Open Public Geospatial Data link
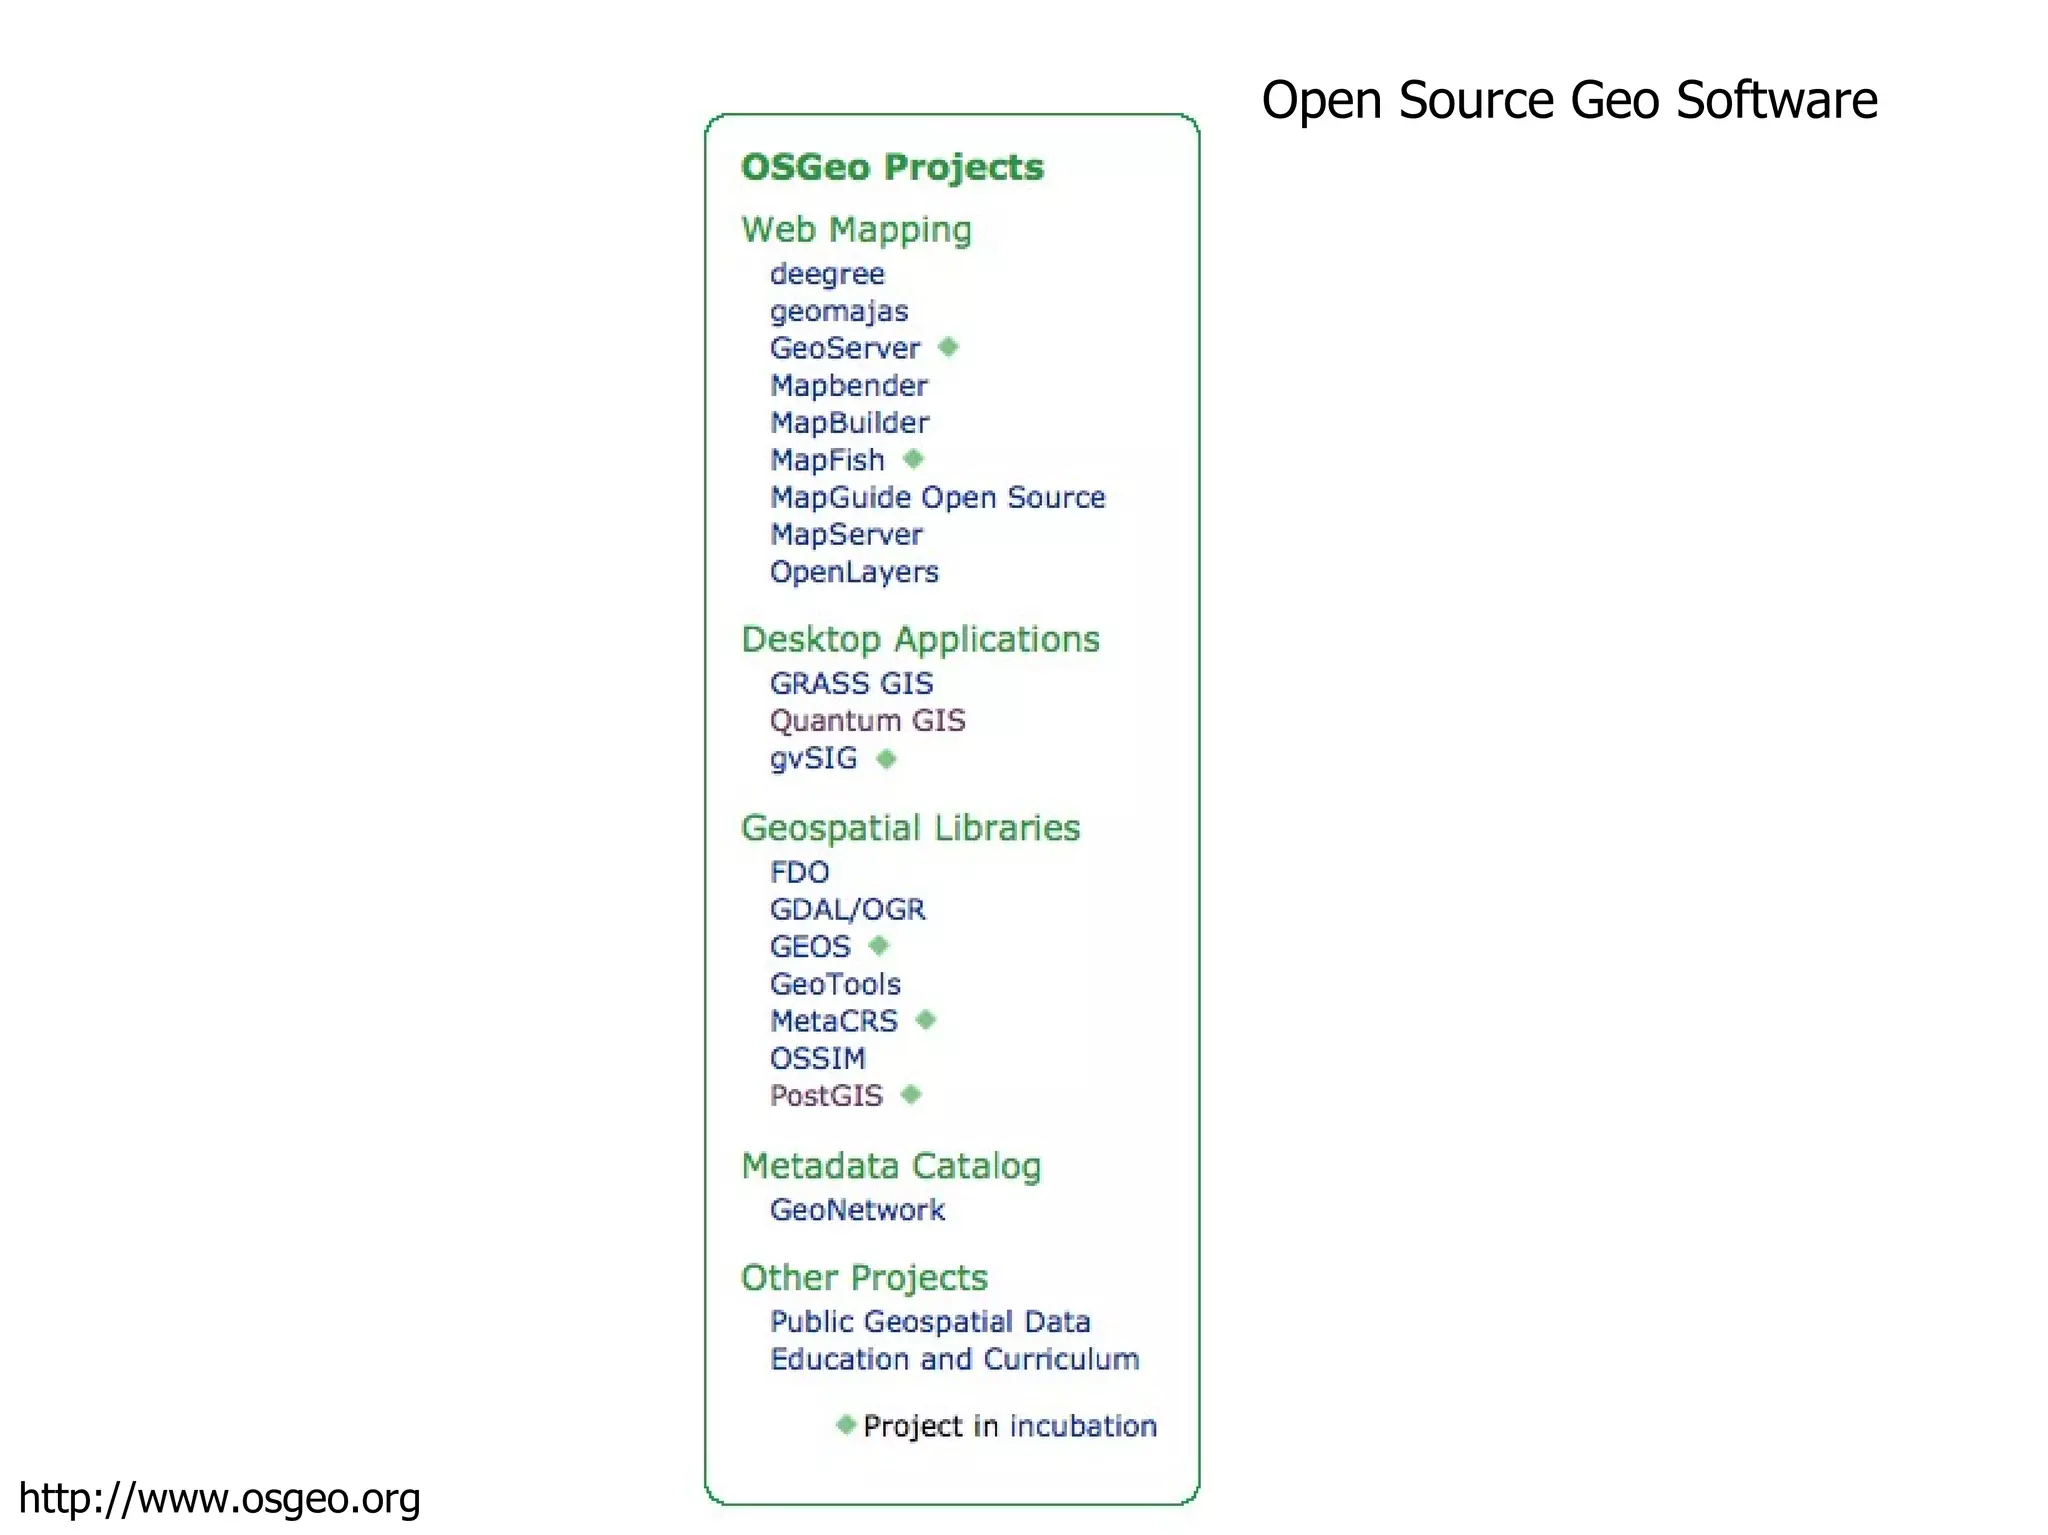This screenshot has width=2048, height=1535. coord(929,1322)
